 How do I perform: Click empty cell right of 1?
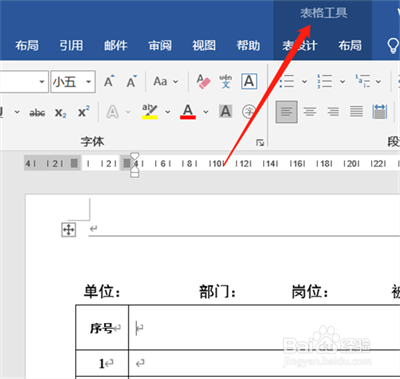tap(264, 363)
